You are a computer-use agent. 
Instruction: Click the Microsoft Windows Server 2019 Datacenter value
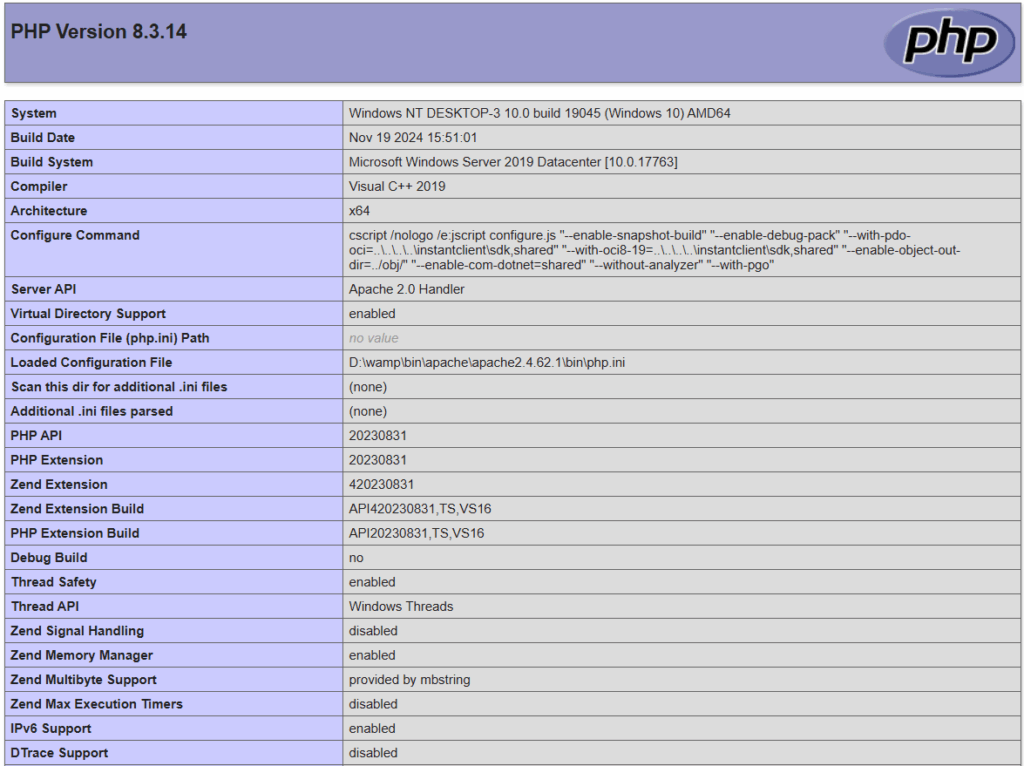click(x=513, y=162)
